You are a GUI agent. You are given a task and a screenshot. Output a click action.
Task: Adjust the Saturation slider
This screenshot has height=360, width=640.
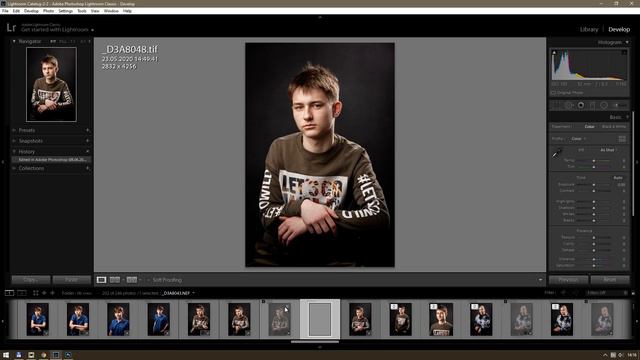594,265
